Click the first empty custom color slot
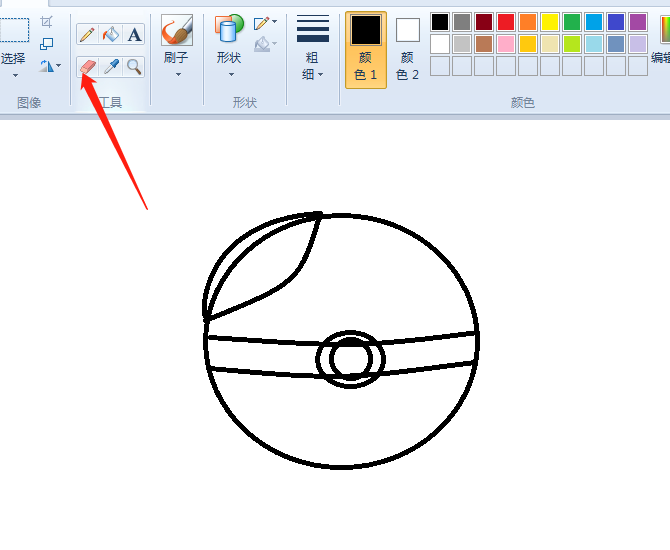The height and width of the screenshot is (550, 670). click(x=440, y=66)
